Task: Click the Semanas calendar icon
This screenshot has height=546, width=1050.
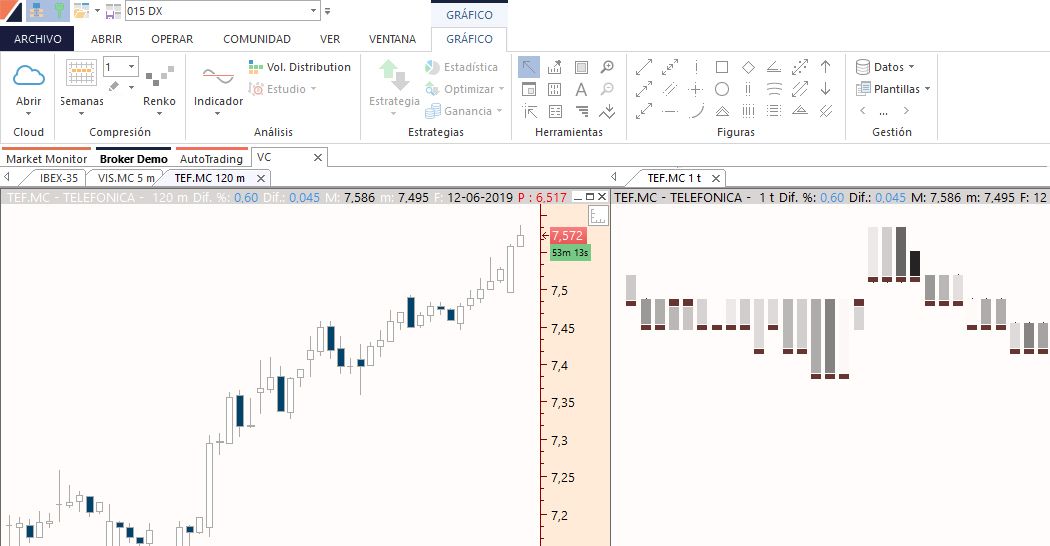Action: coord(81,72)
